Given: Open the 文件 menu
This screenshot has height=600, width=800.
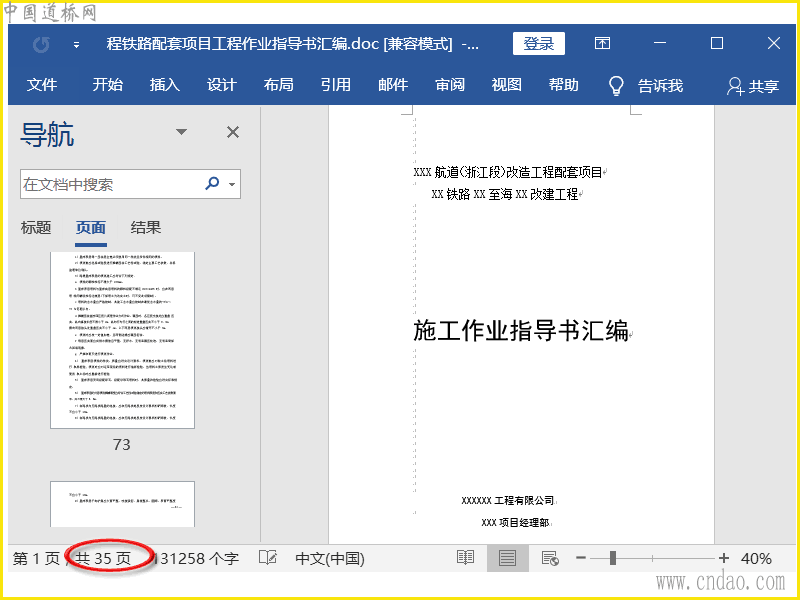Looking at the screenshot, I should pyautogui.click(x=42, y=85).
